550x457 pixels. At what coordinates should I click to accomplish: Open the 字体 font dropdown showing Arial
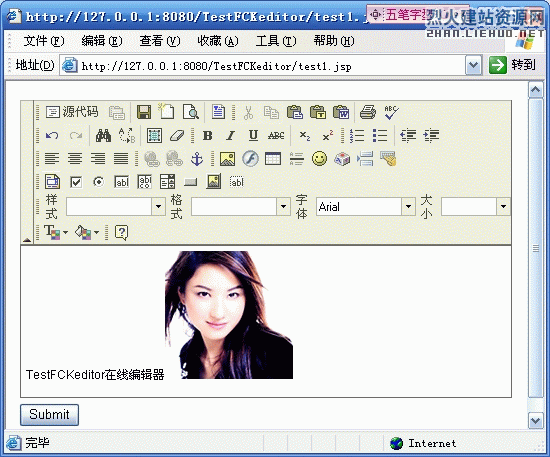365,207
